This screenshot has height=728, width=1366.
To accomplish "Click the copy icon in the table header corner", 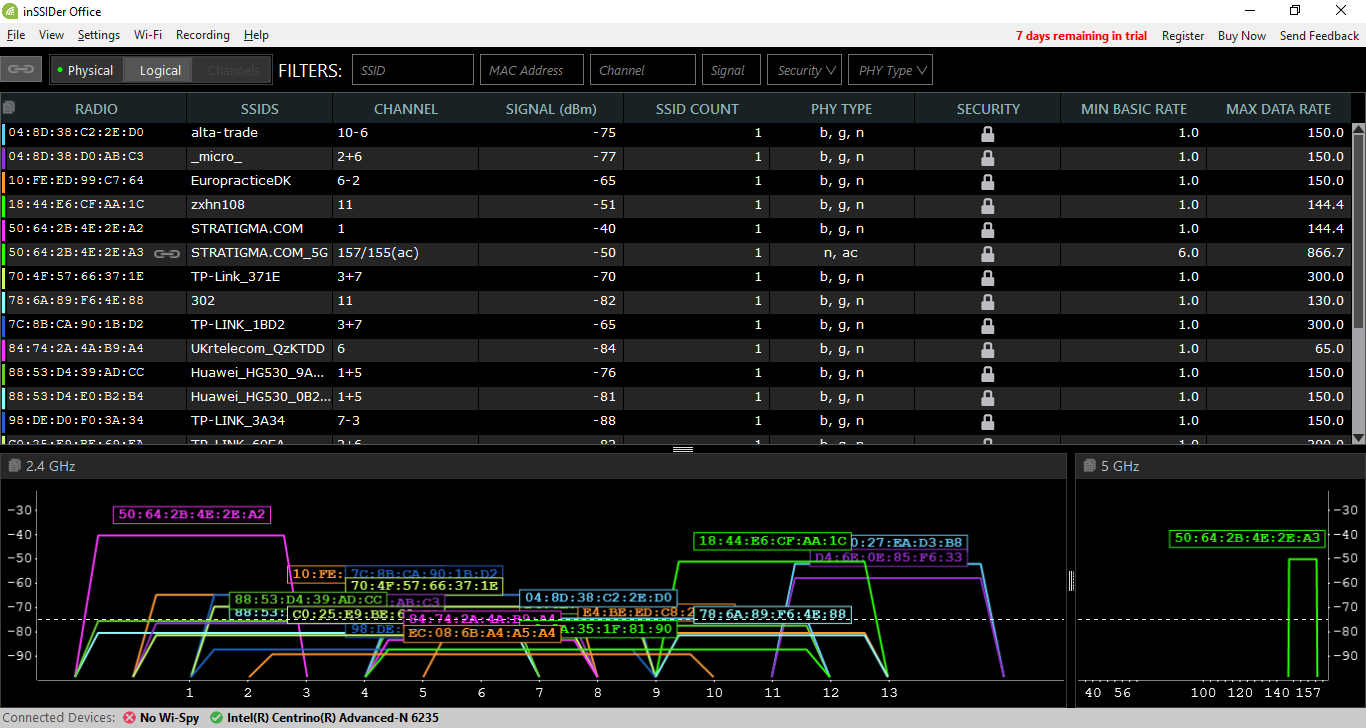I will coord(9,108).
